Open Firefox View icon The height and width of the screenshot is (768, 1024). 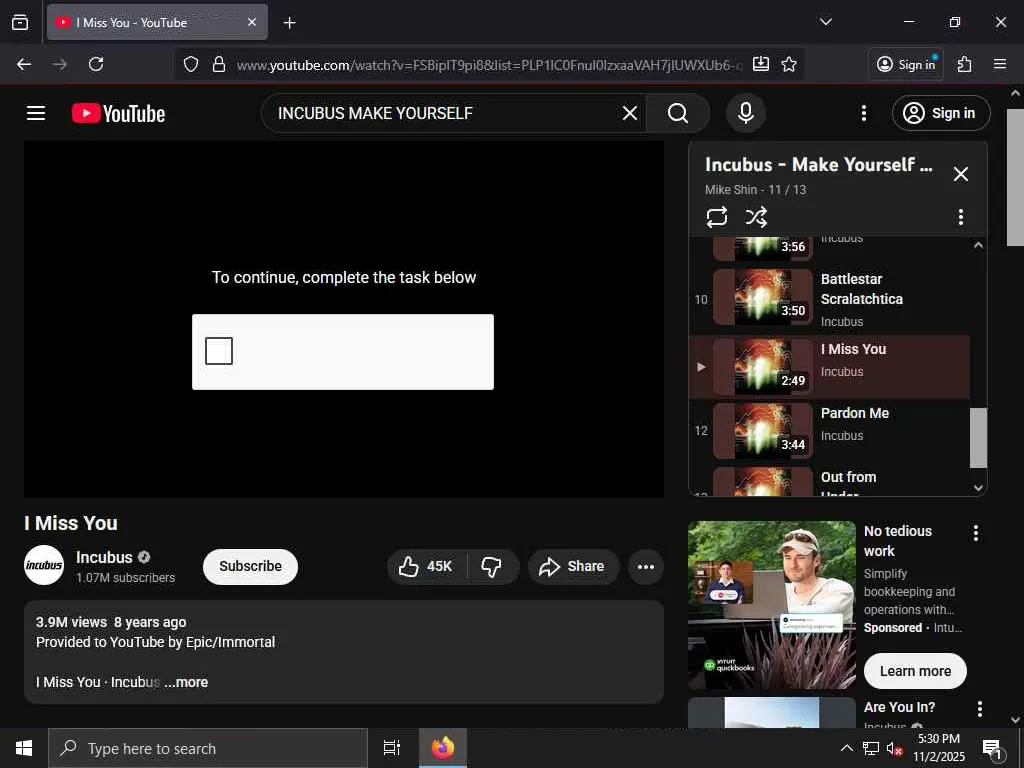(20, 22)
